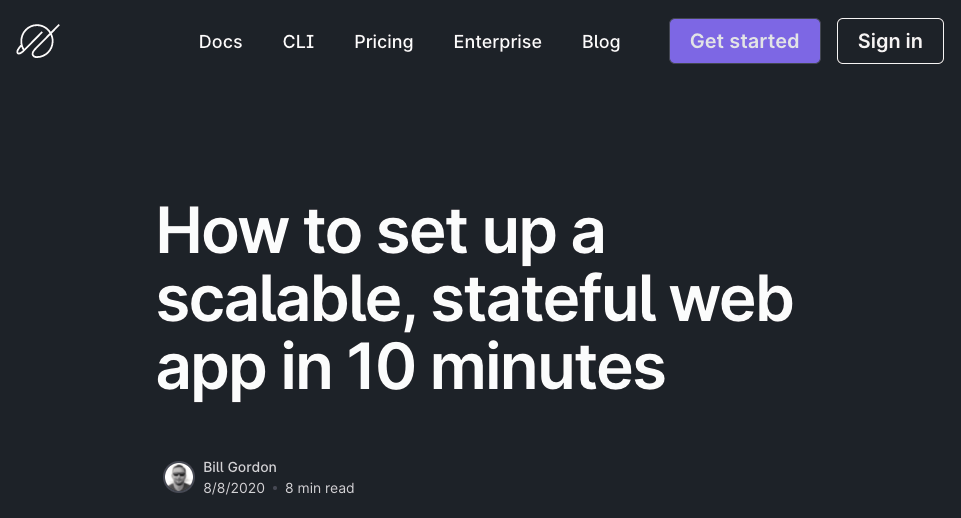Click the site logo in the header
The width and height of the screenshot is (961, 518).
[38, 41]
